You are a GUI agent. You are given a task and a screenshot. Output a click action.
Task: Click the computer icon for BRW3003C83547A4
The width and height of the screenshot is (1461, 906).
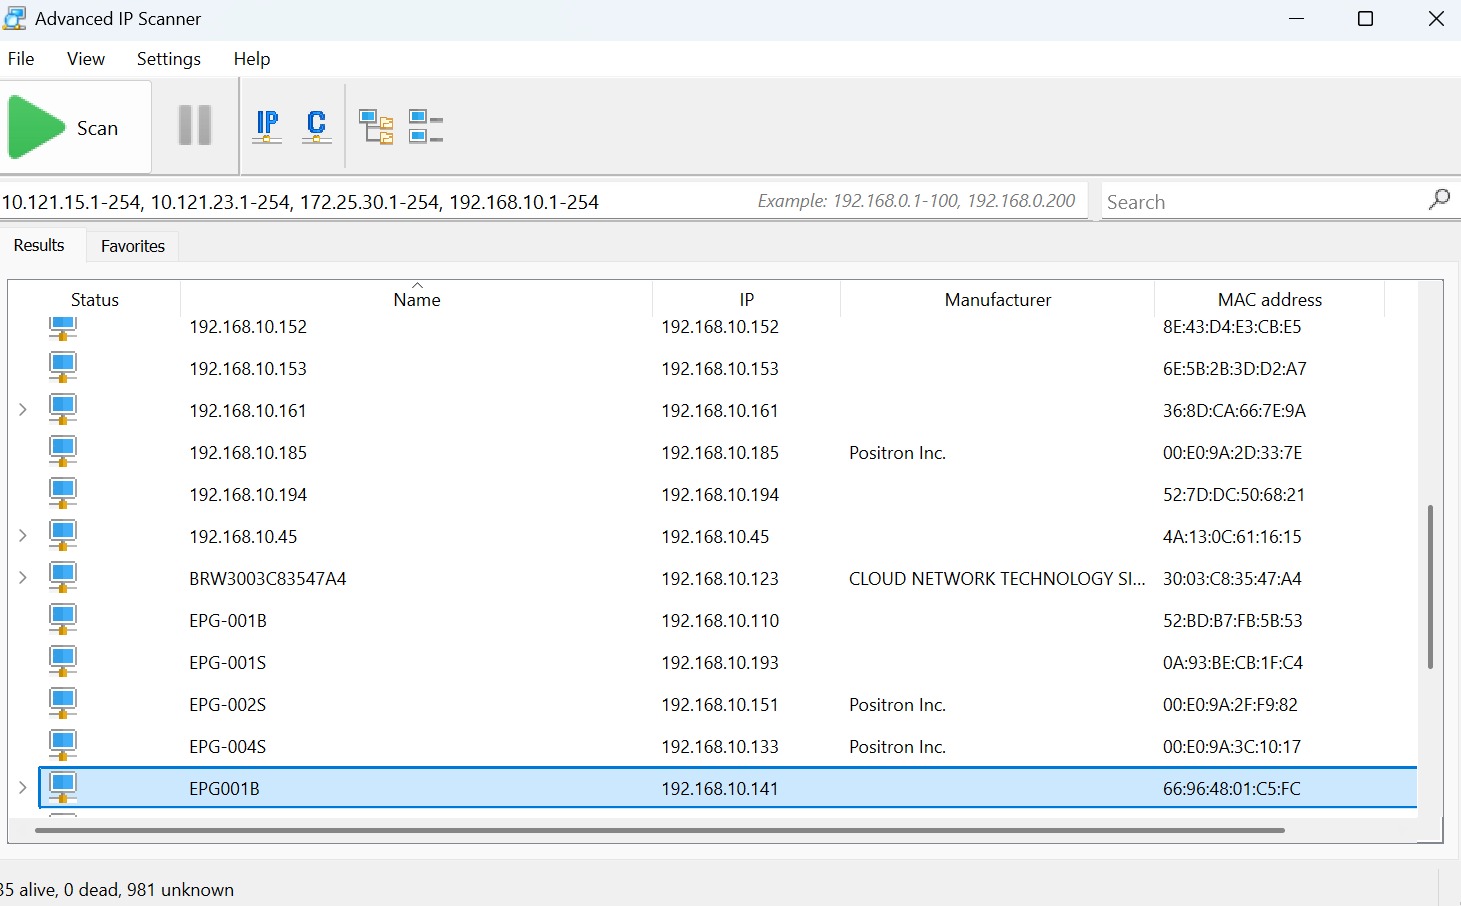click(x=63, y=578)
